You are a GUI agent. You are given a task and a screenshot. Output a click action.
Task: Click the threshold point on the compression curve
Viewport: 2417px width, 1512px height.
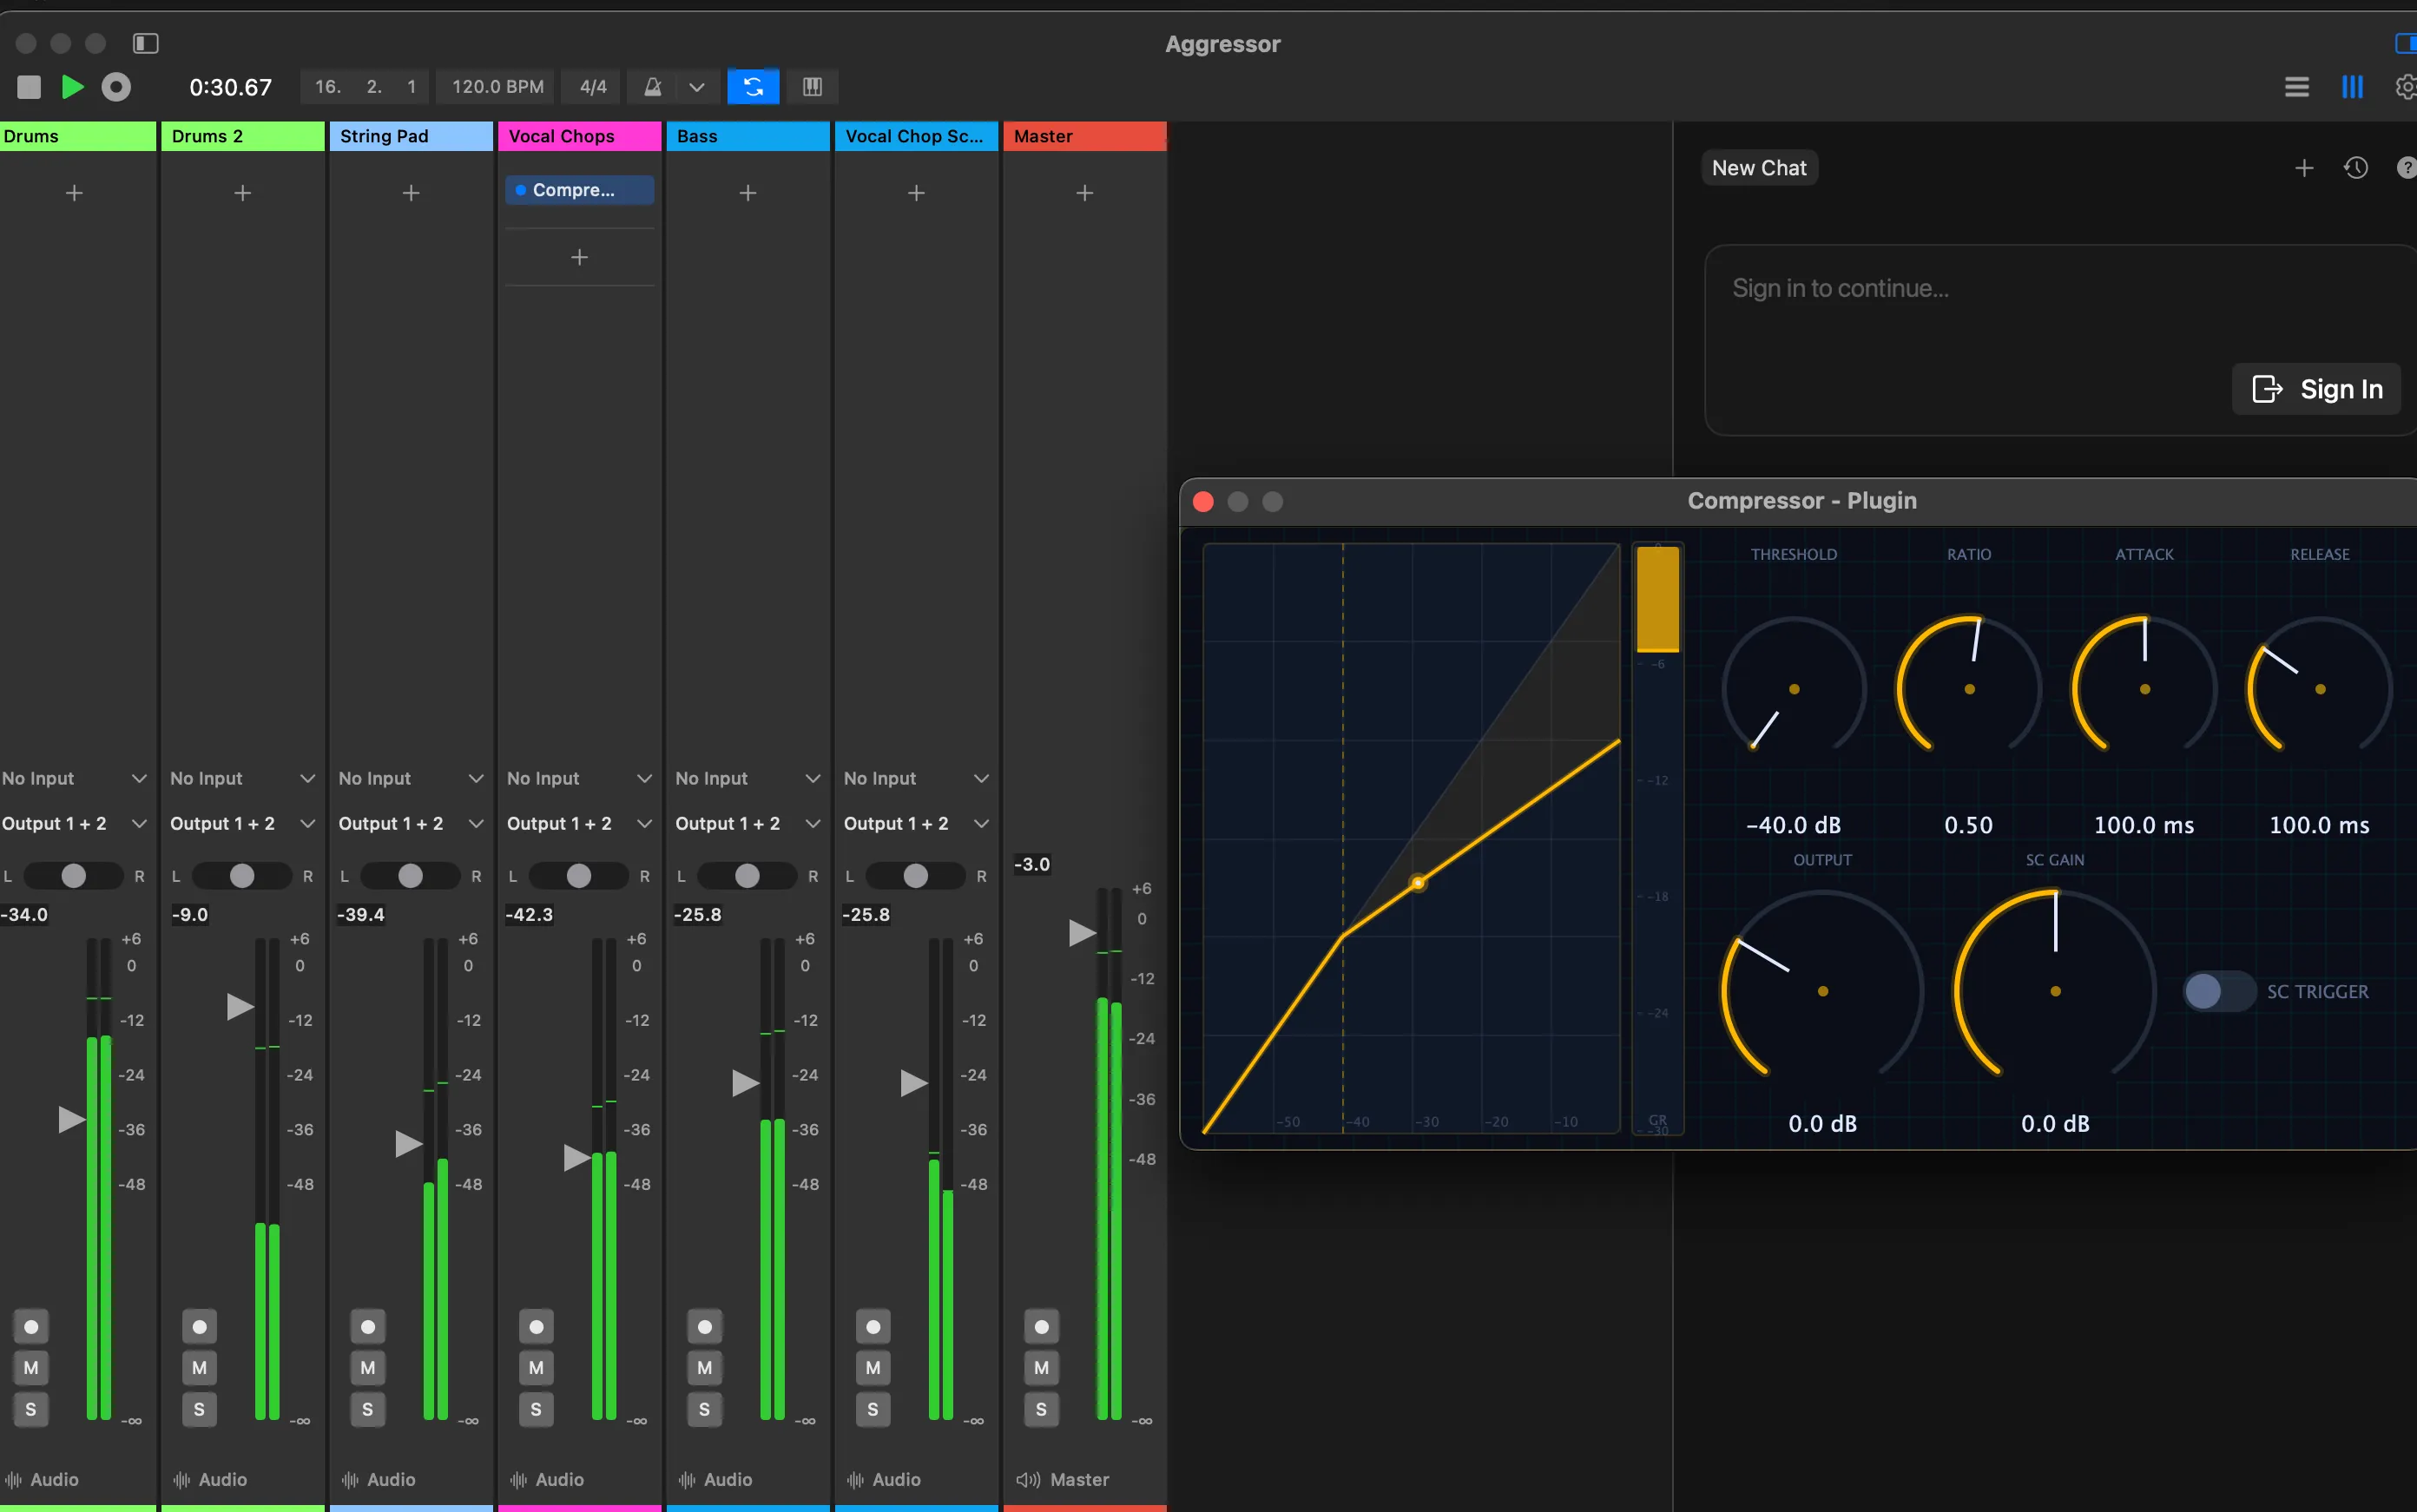click(1417, 882)
